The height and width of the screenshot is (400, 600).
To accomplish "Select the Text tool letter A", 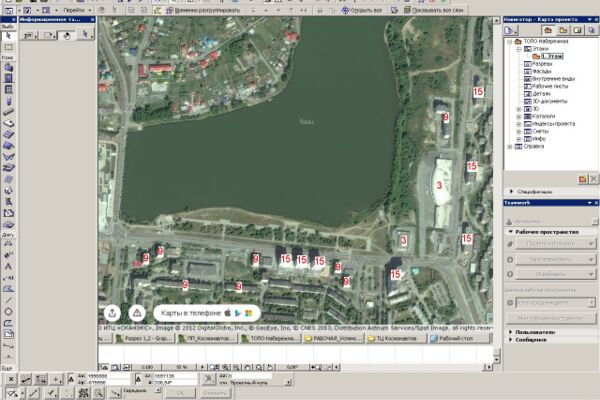I will (x=8, y=266).
